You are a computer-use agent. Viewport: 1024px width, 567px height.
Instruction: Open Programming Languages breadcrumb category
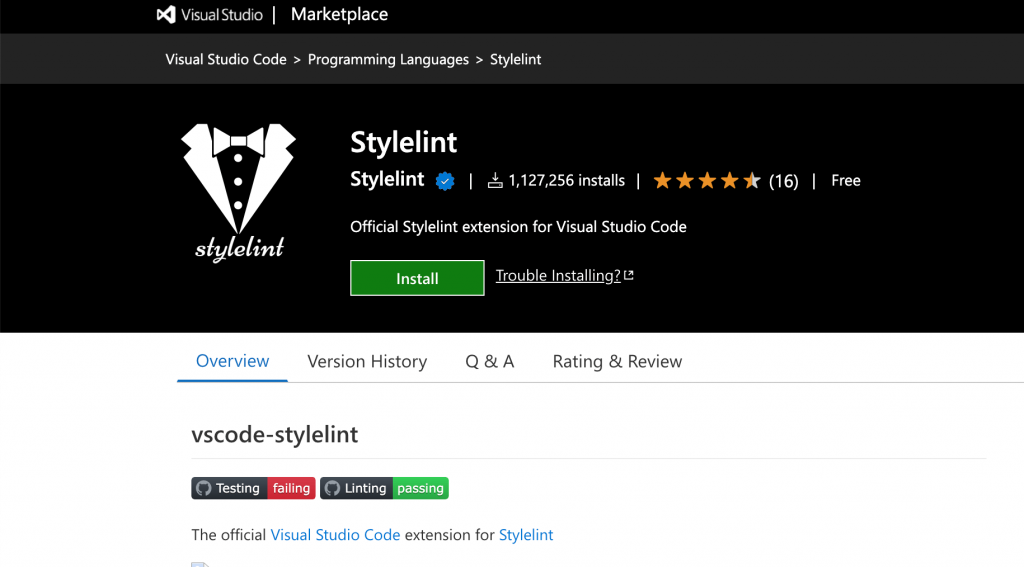click(388, 60)
